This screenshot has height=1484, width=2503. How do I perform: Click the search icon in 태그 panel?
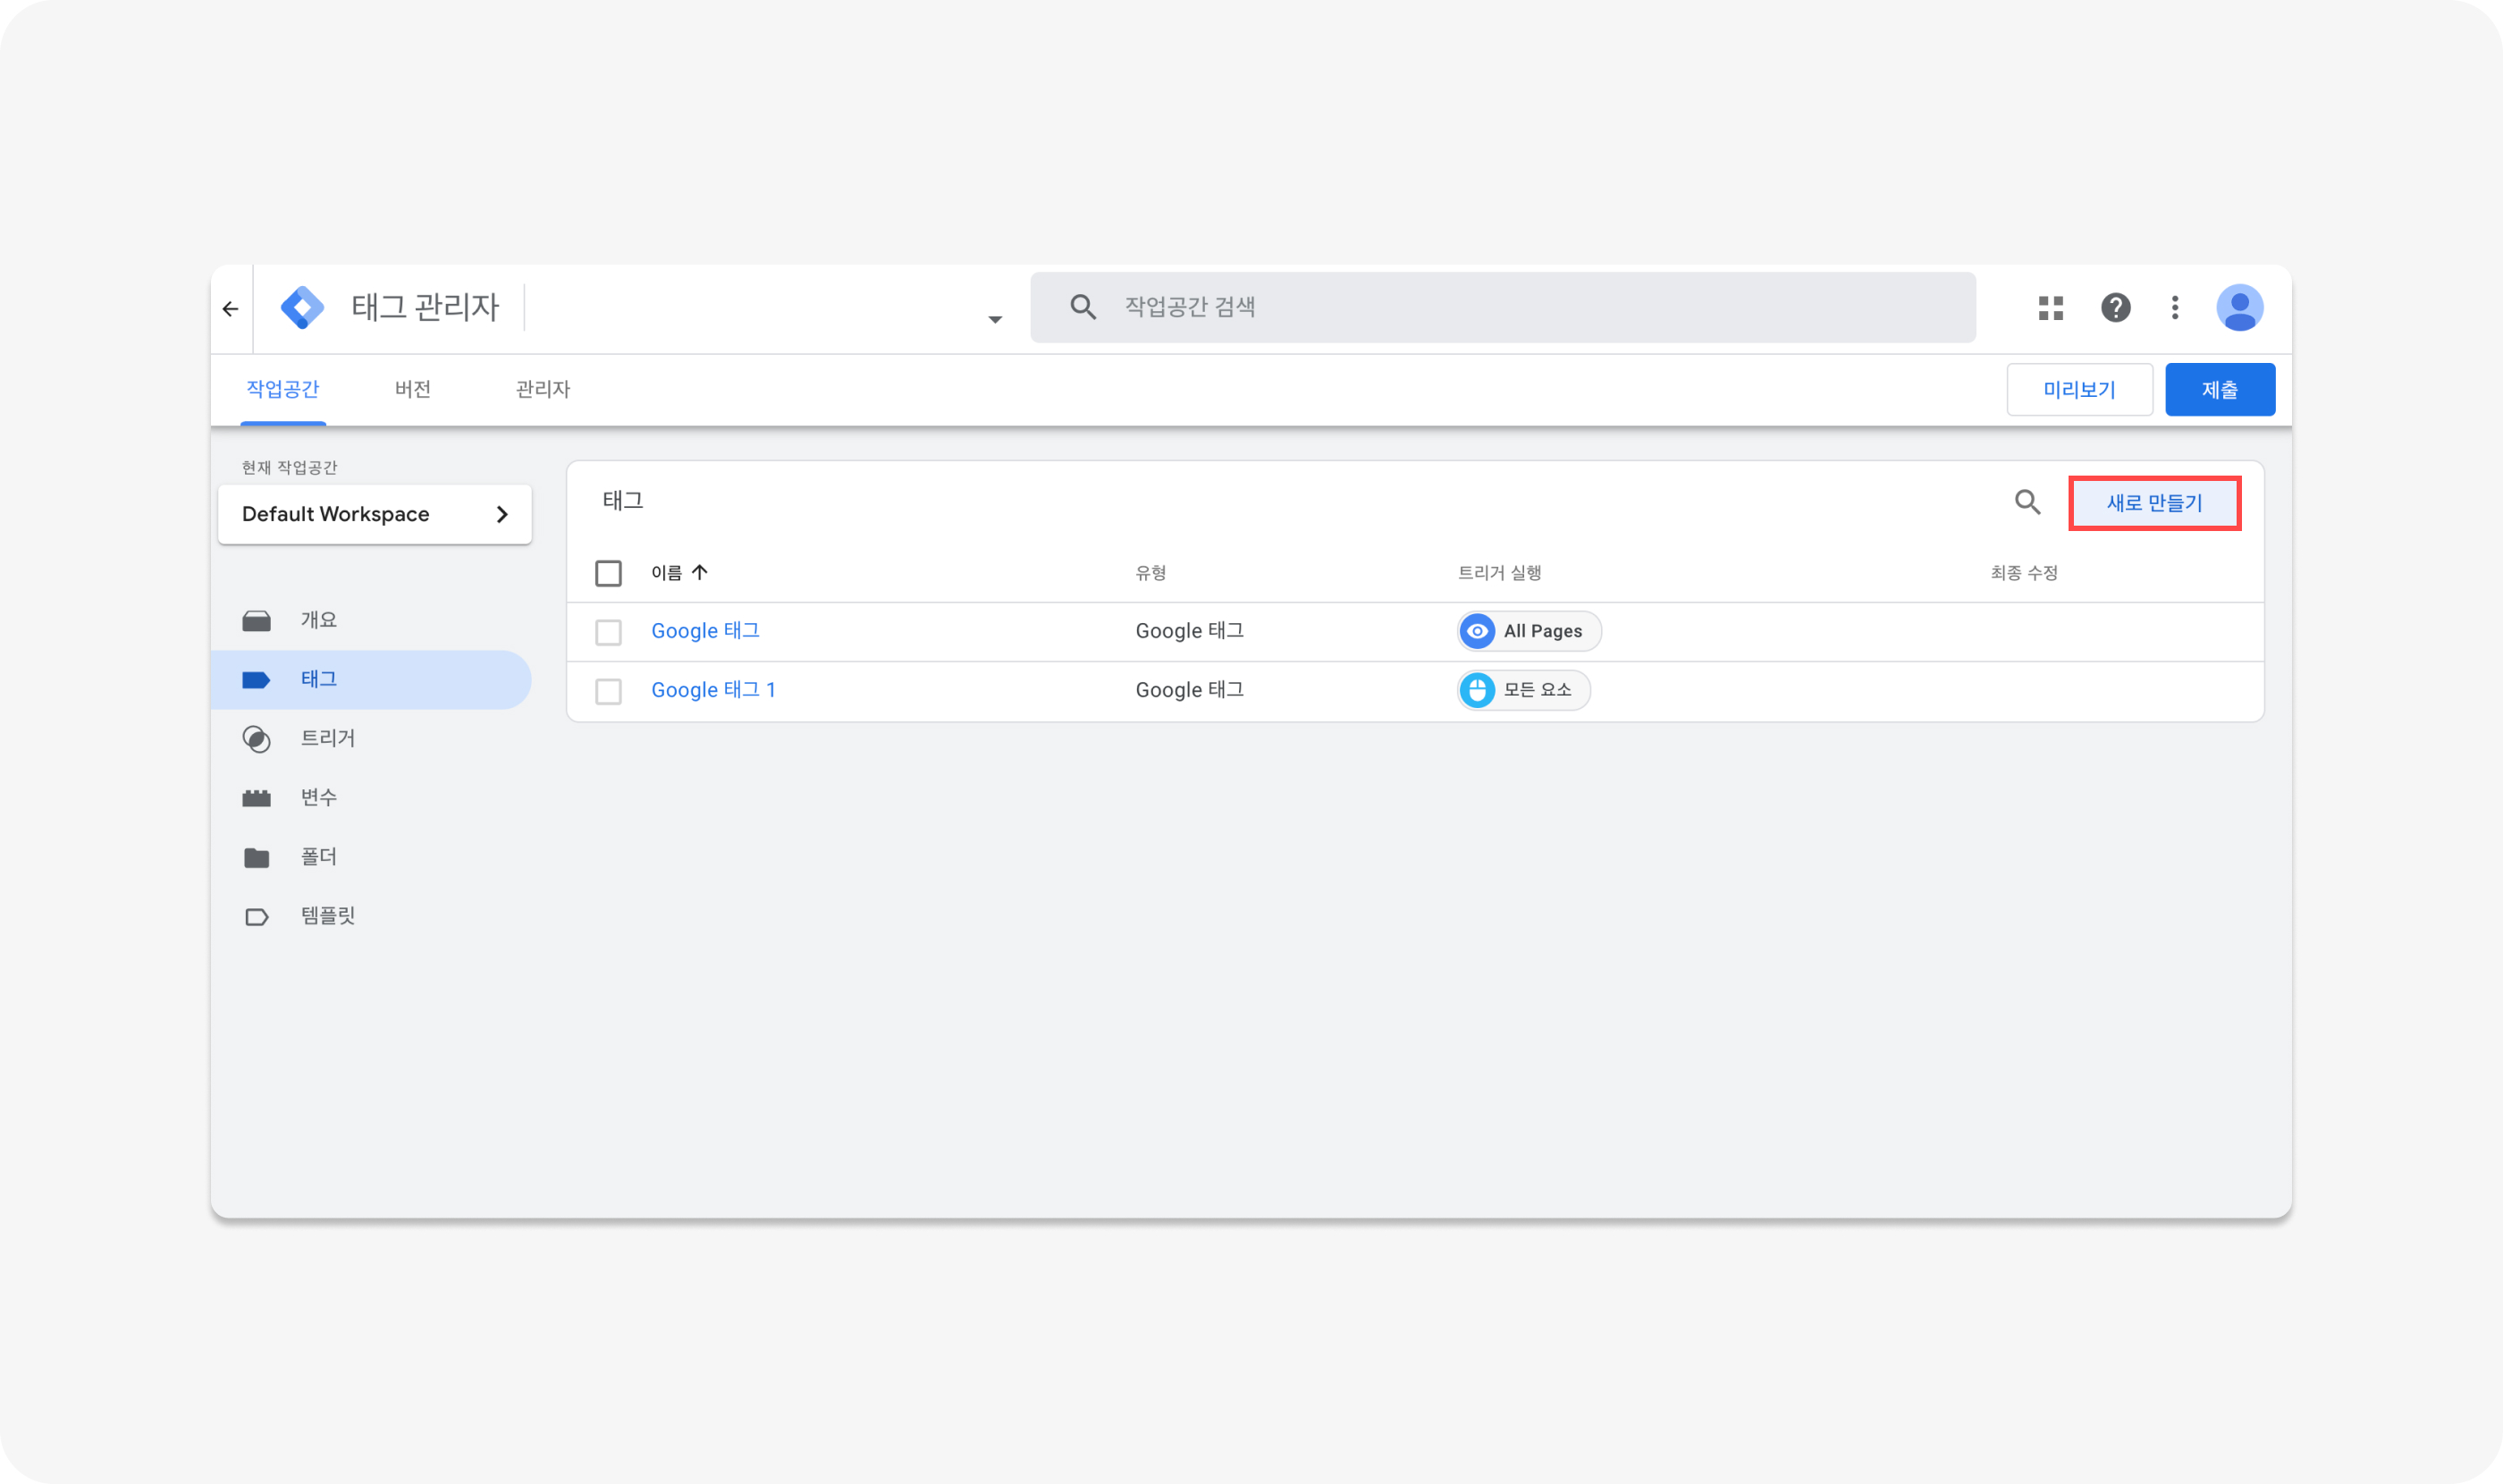[2027, 502]
